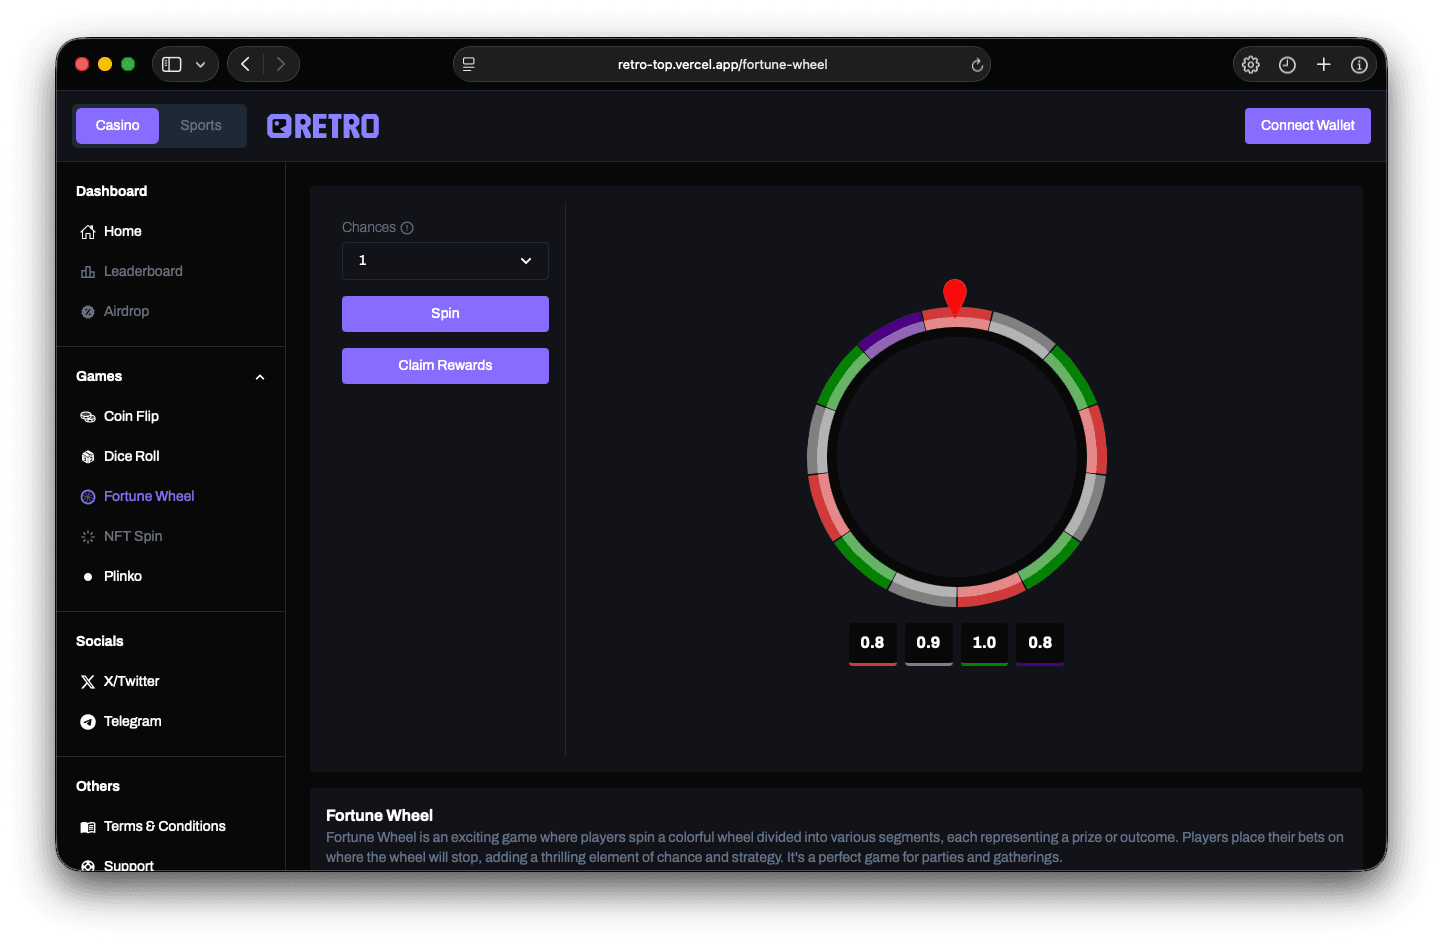
Task: Reload the page in address bar
Action: click(977, 65)
